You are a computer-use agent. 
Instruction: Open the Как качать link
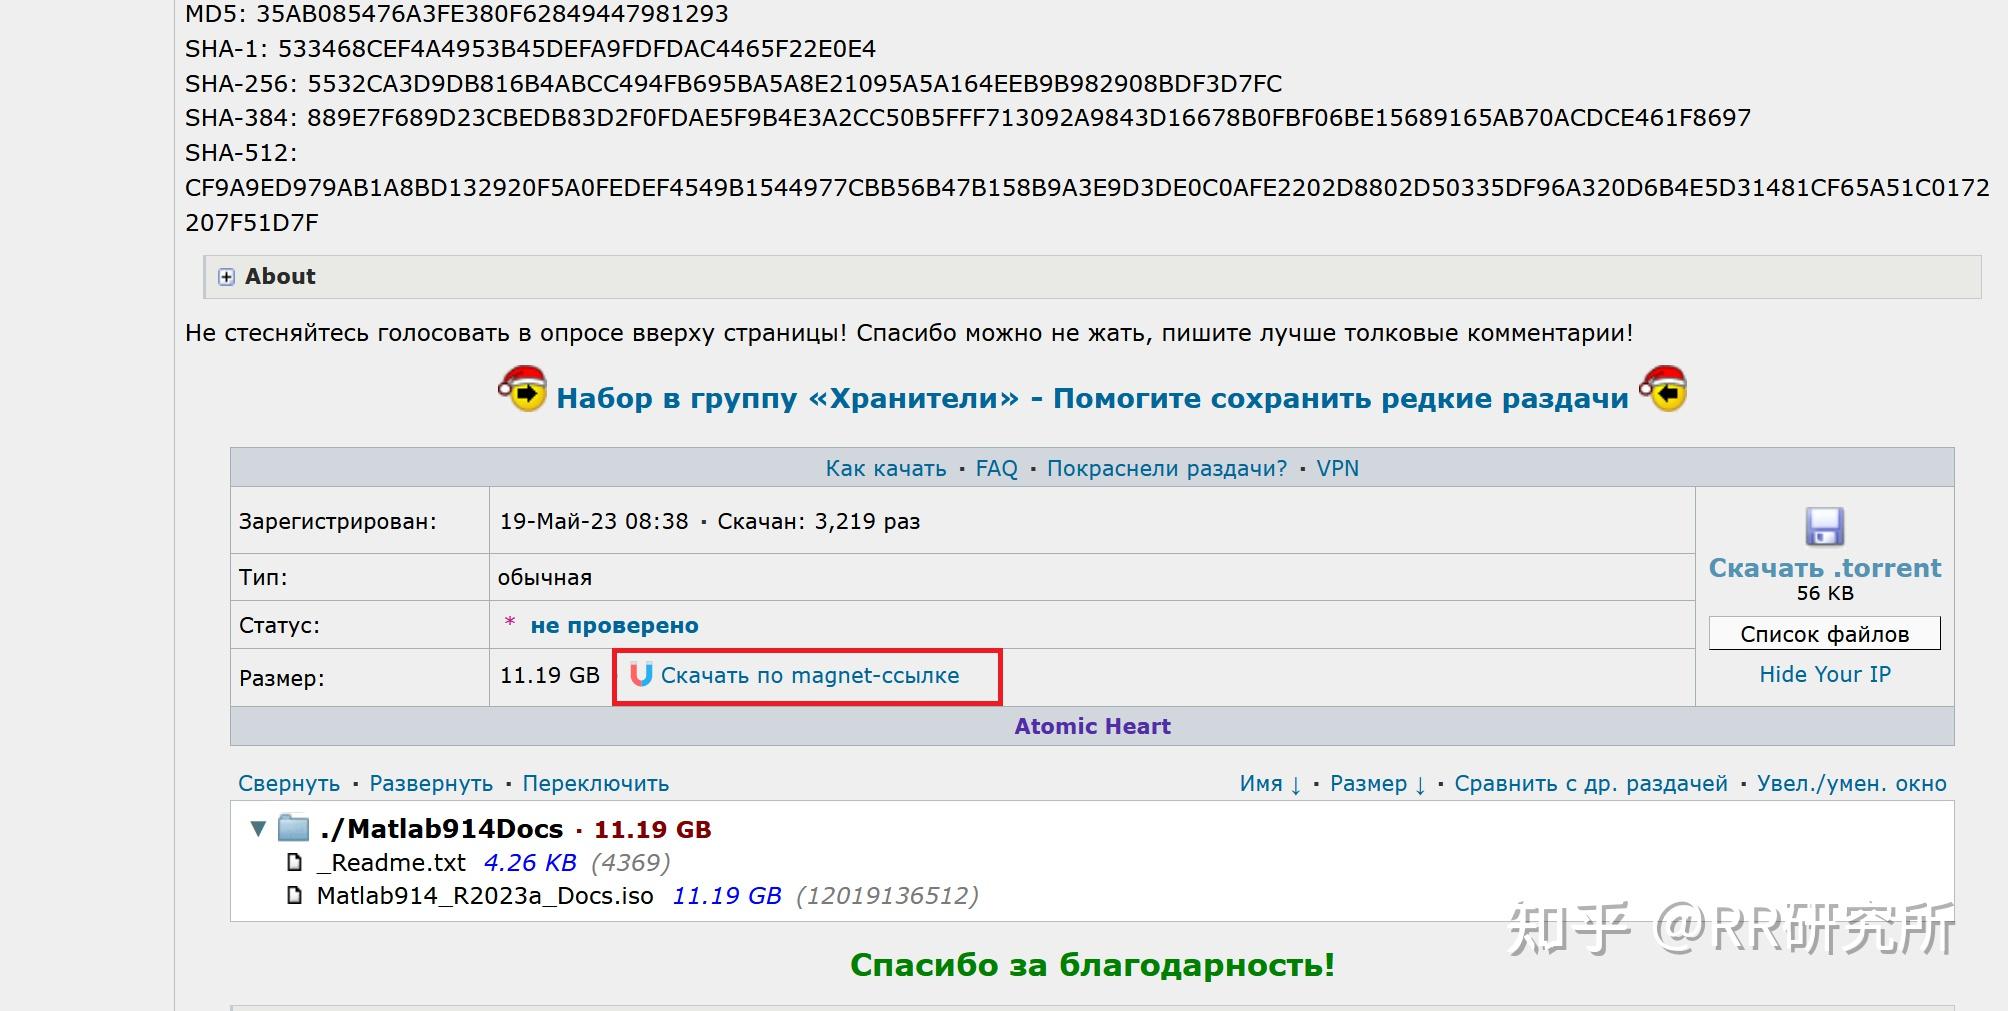[885, 469]
